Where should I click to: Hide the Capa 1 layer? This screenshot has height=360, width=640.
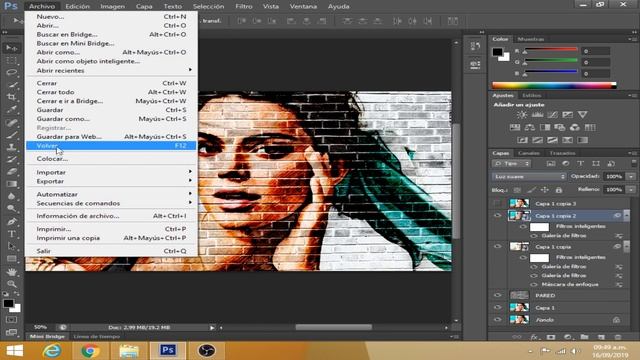click(497, 307)
